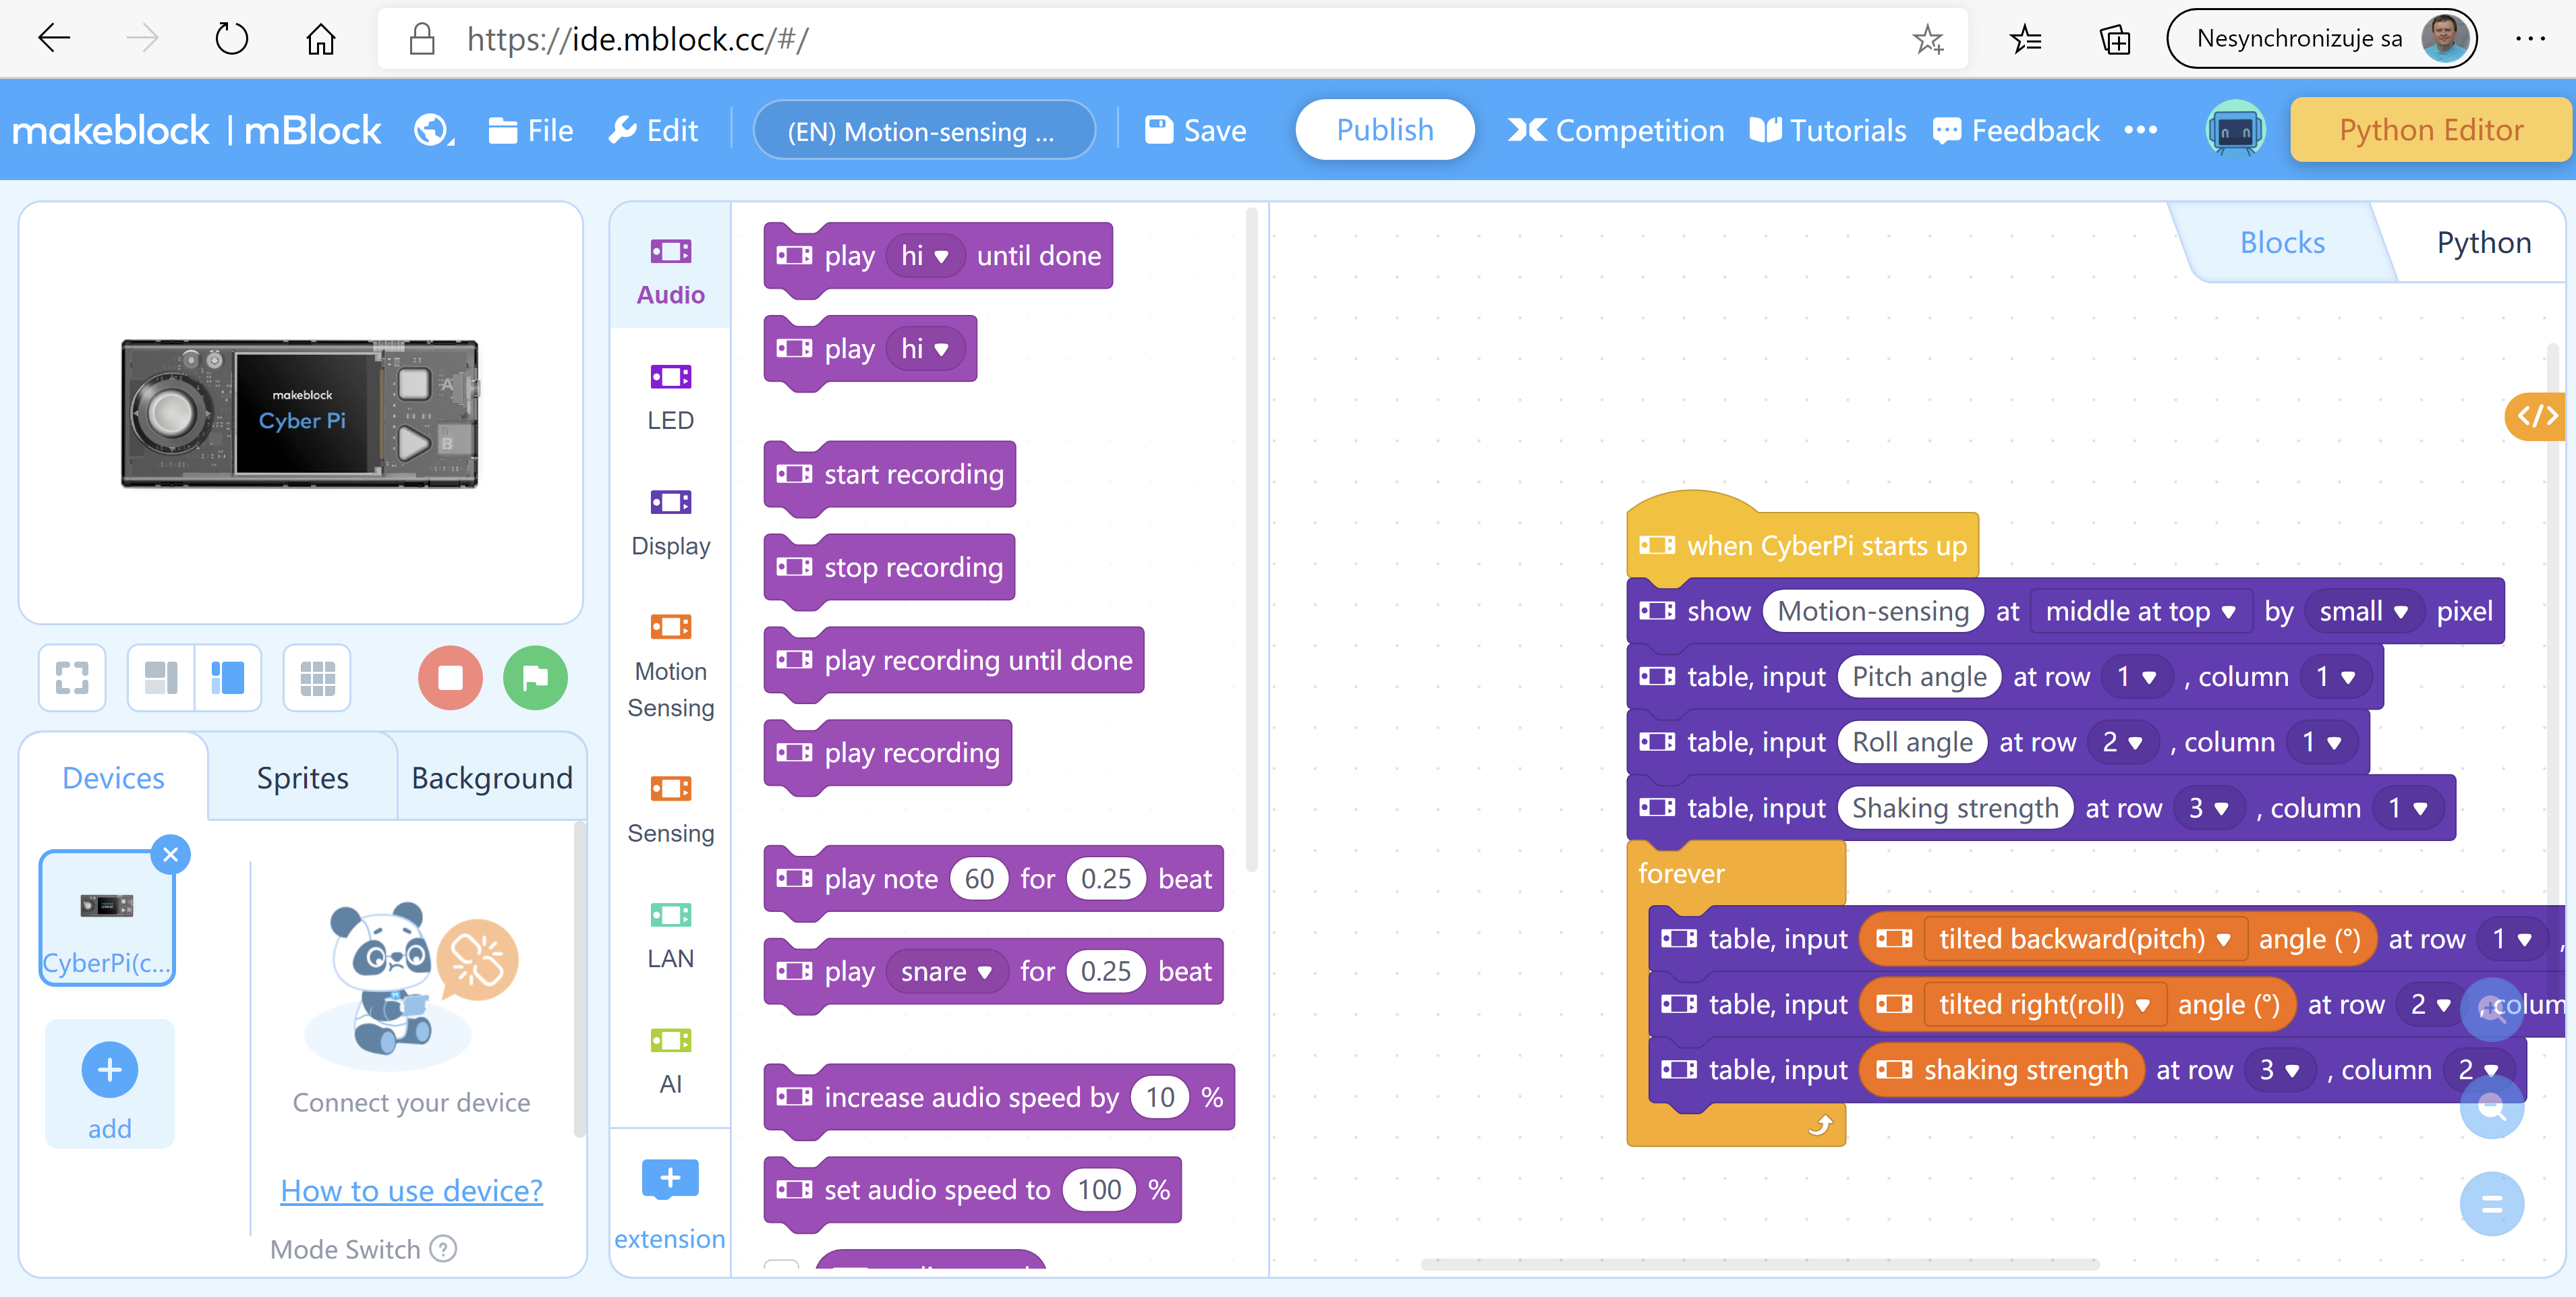Switch to grid layout view
Image resolution: width=2576 pixels, height=1297 pixels.
317,678
